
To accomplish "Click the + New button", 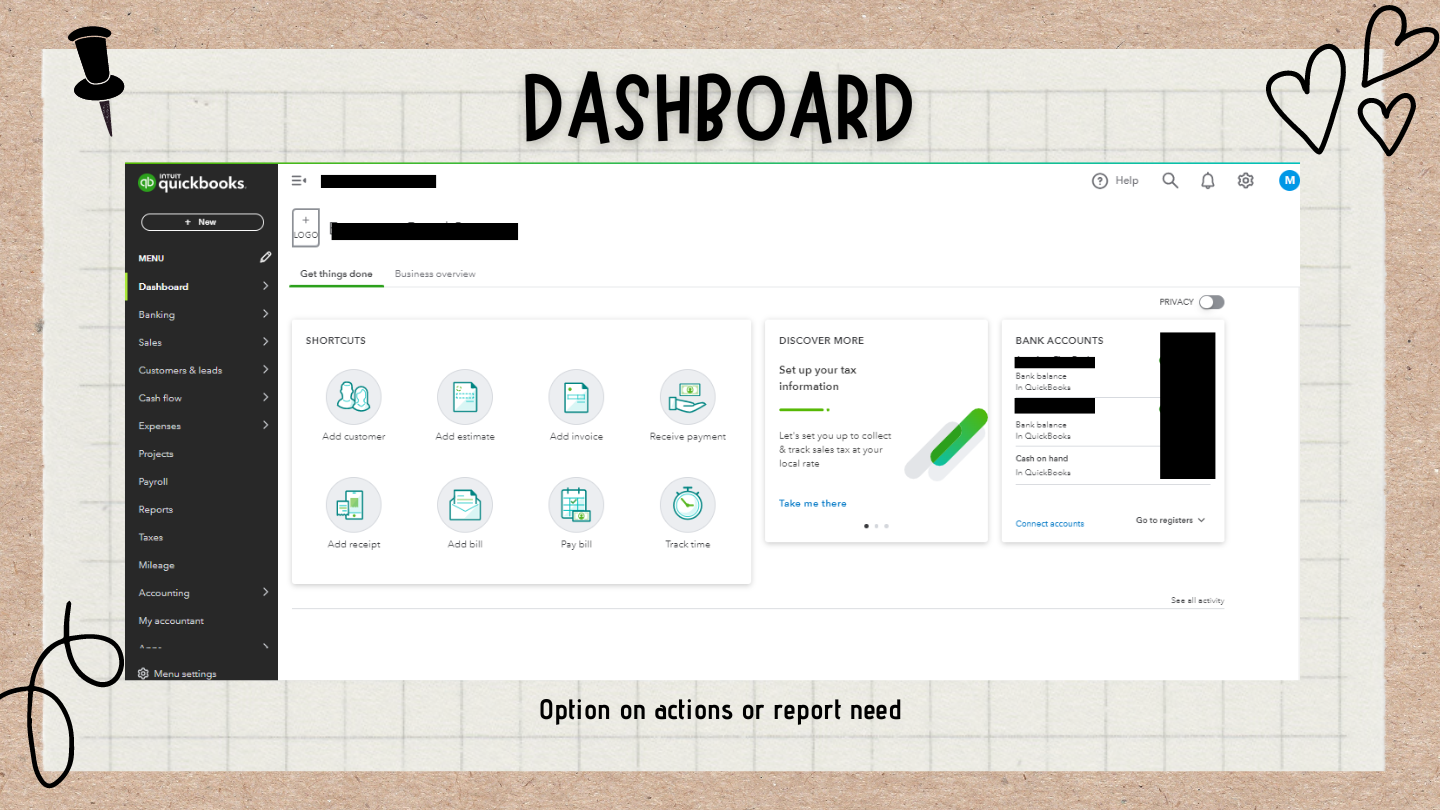I will click(202, 222).
